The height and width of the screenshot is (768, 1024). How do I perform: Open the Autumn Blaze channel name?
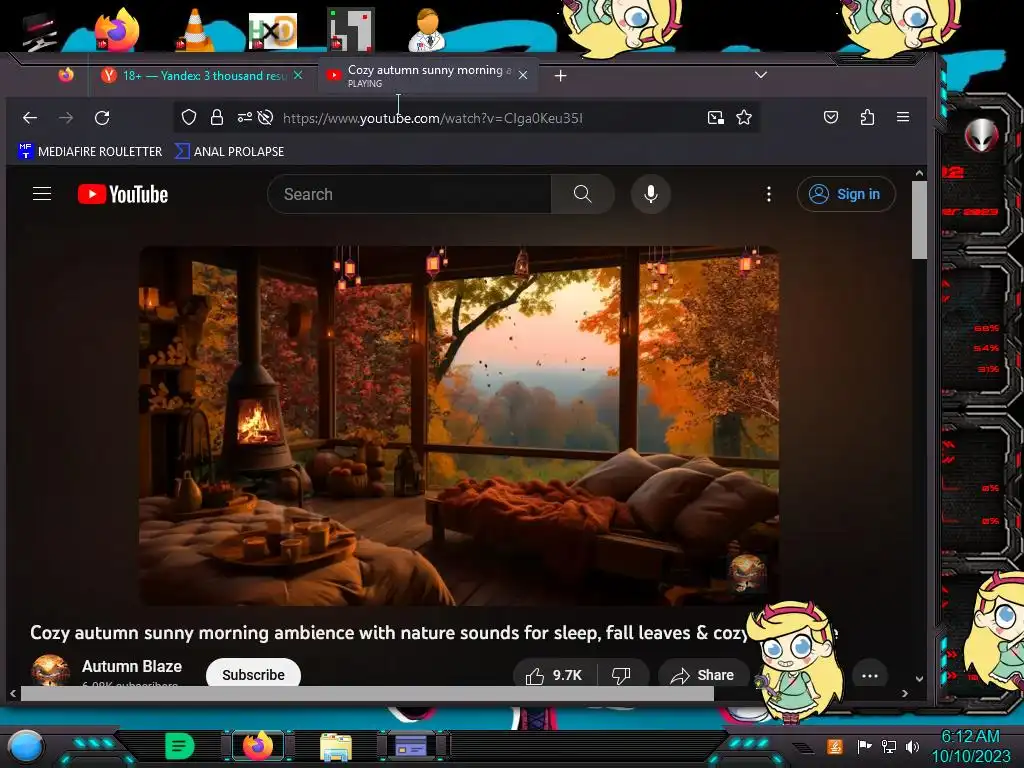pyautogui.click(x=132, y=666)
